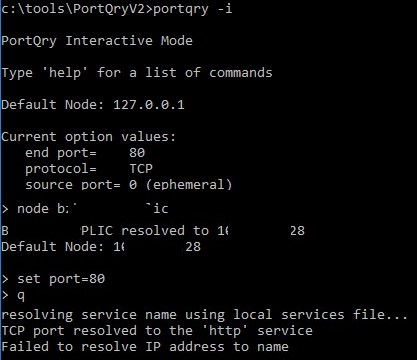The width and height of the screenshot is (417, 360).
Task: Click the word 'help' in the instructions
Action: (65, 73)
